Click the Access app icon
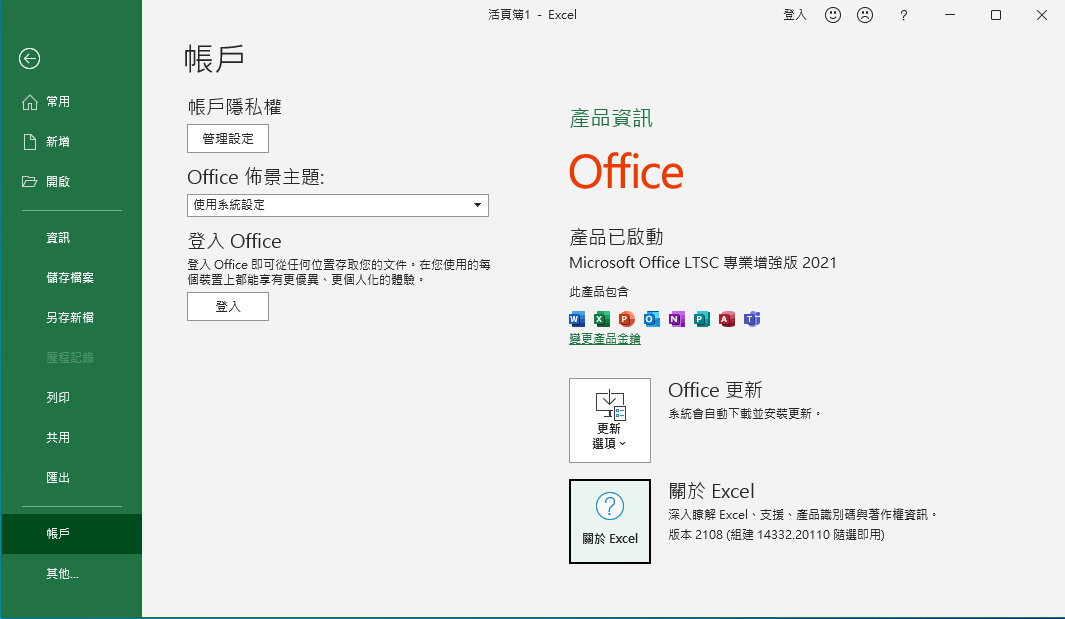The width and height of the screenshot is (1065, 619). 727,319
